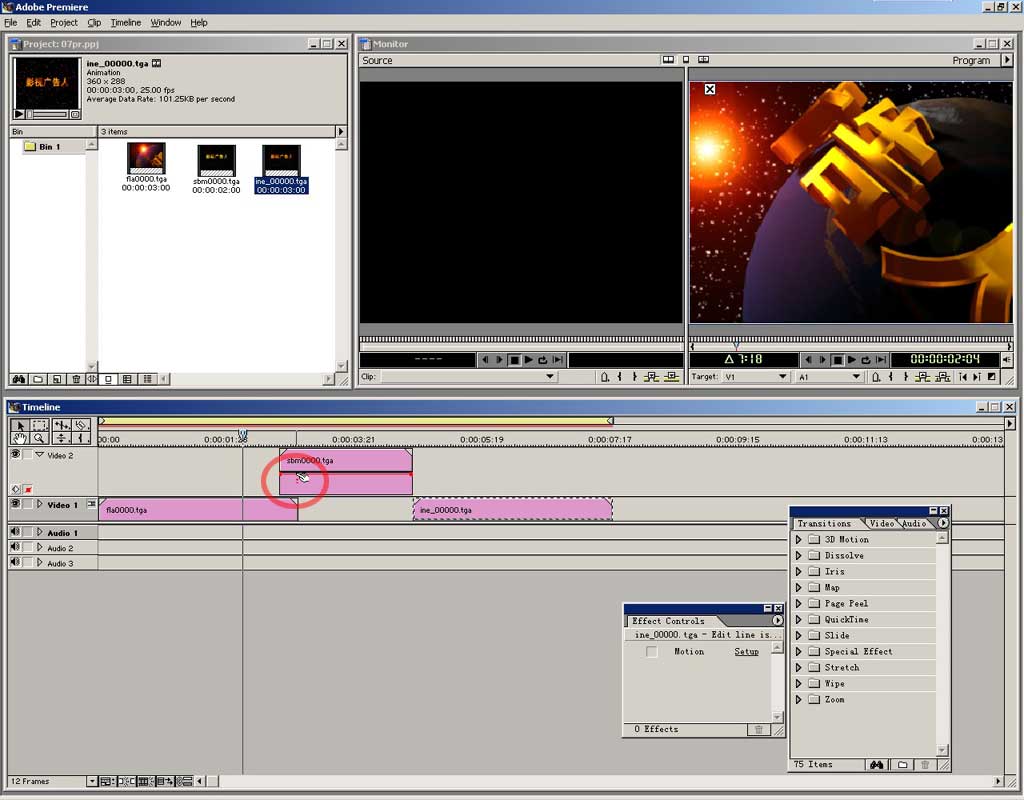Viewport: 1024px width, 800px height.
Task: Enable the Motion effect checkbox
Action: [652, 652]
